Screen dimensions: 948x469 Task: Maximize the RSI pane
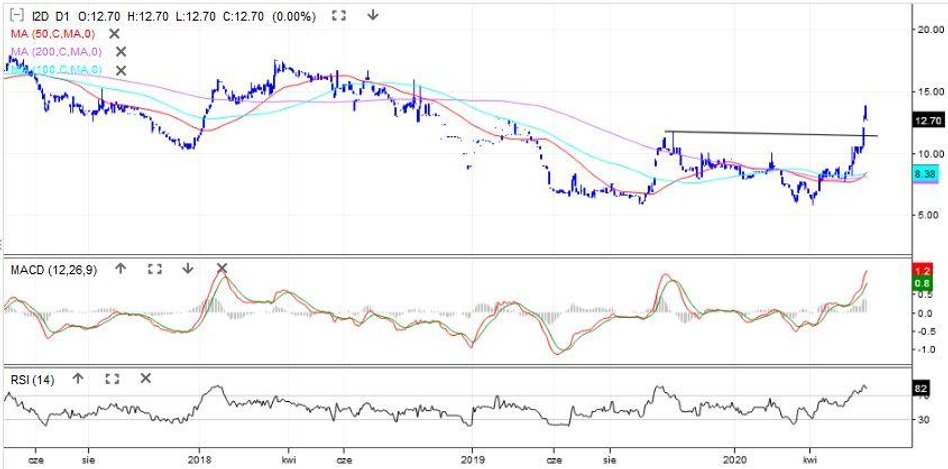point(112,379)
